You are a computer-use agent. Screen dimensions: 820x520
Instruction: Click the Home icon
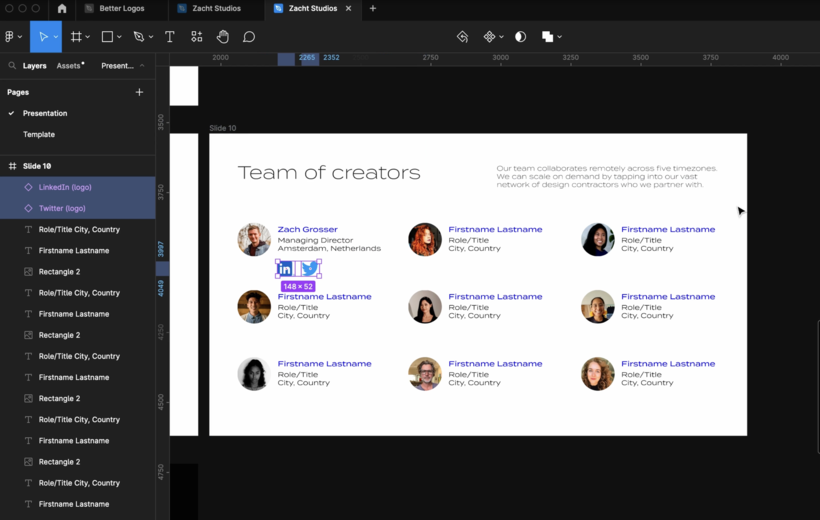pyautogui.click(x=62, y=8)
